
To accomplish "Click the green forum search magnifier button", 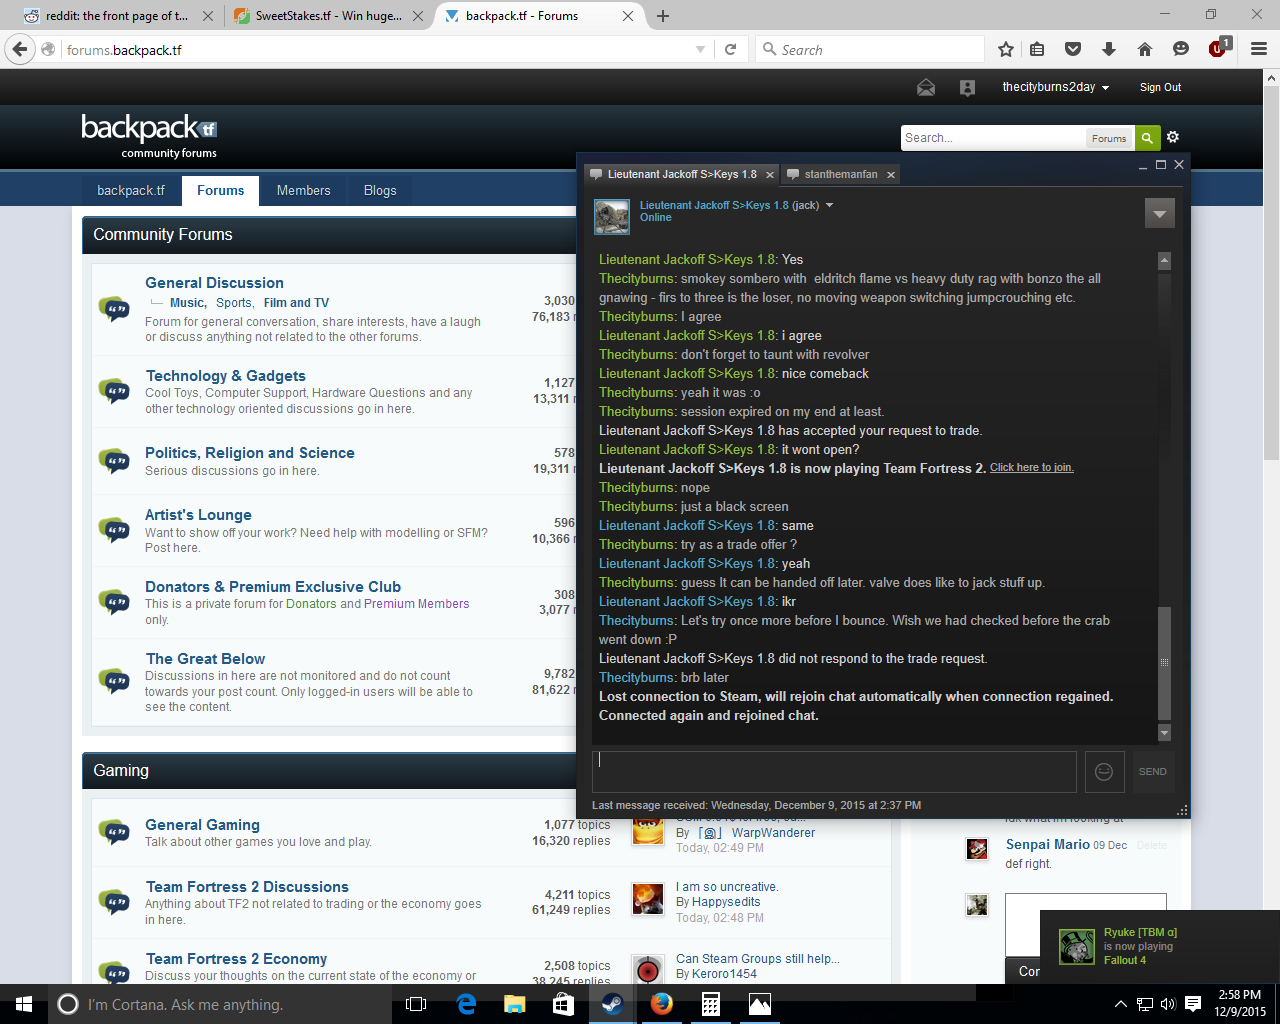I will [1147, 138].
